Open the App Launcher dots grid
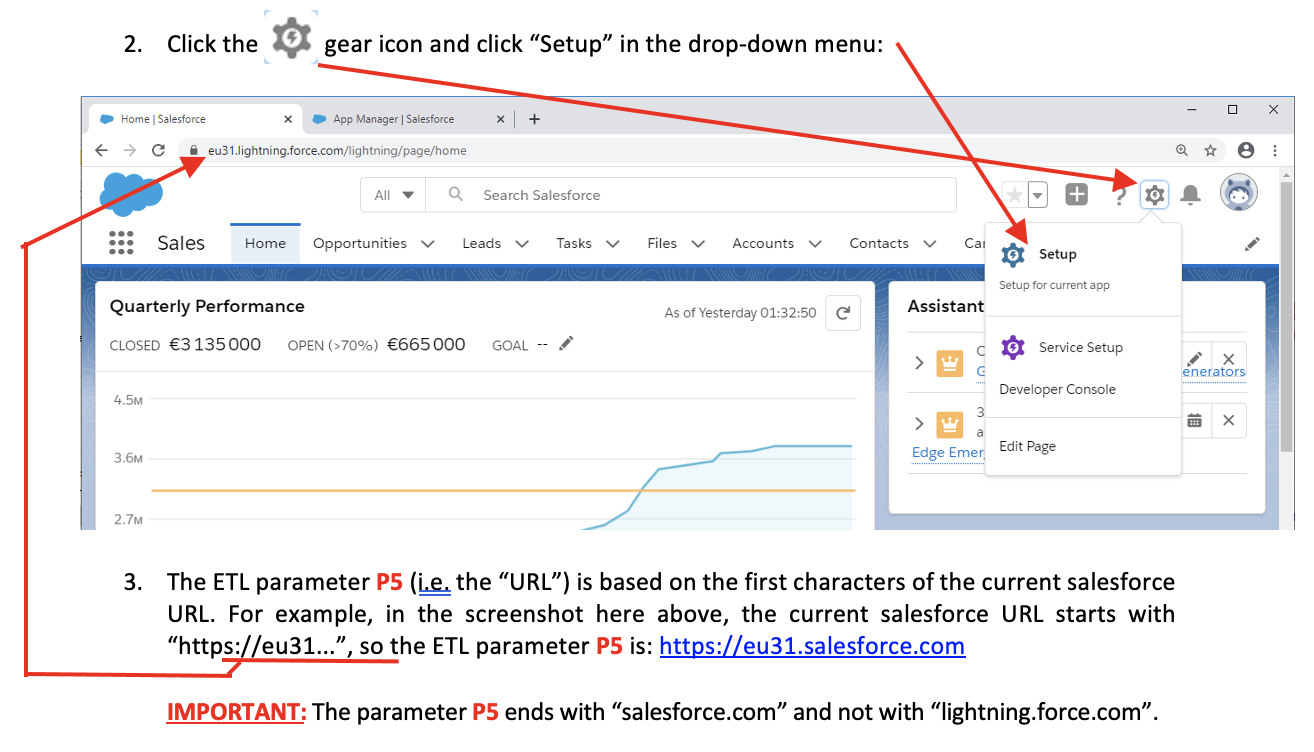The width and height of the screenshot is (1314, 752). [121, 243]
